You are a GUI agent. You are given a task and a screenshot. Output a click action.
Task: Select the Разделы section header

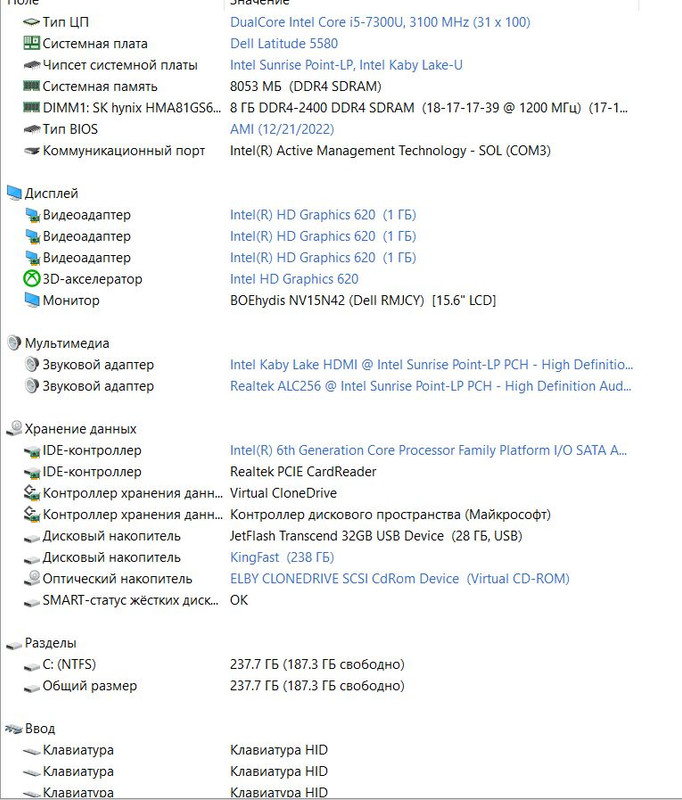tap(50, 643)
